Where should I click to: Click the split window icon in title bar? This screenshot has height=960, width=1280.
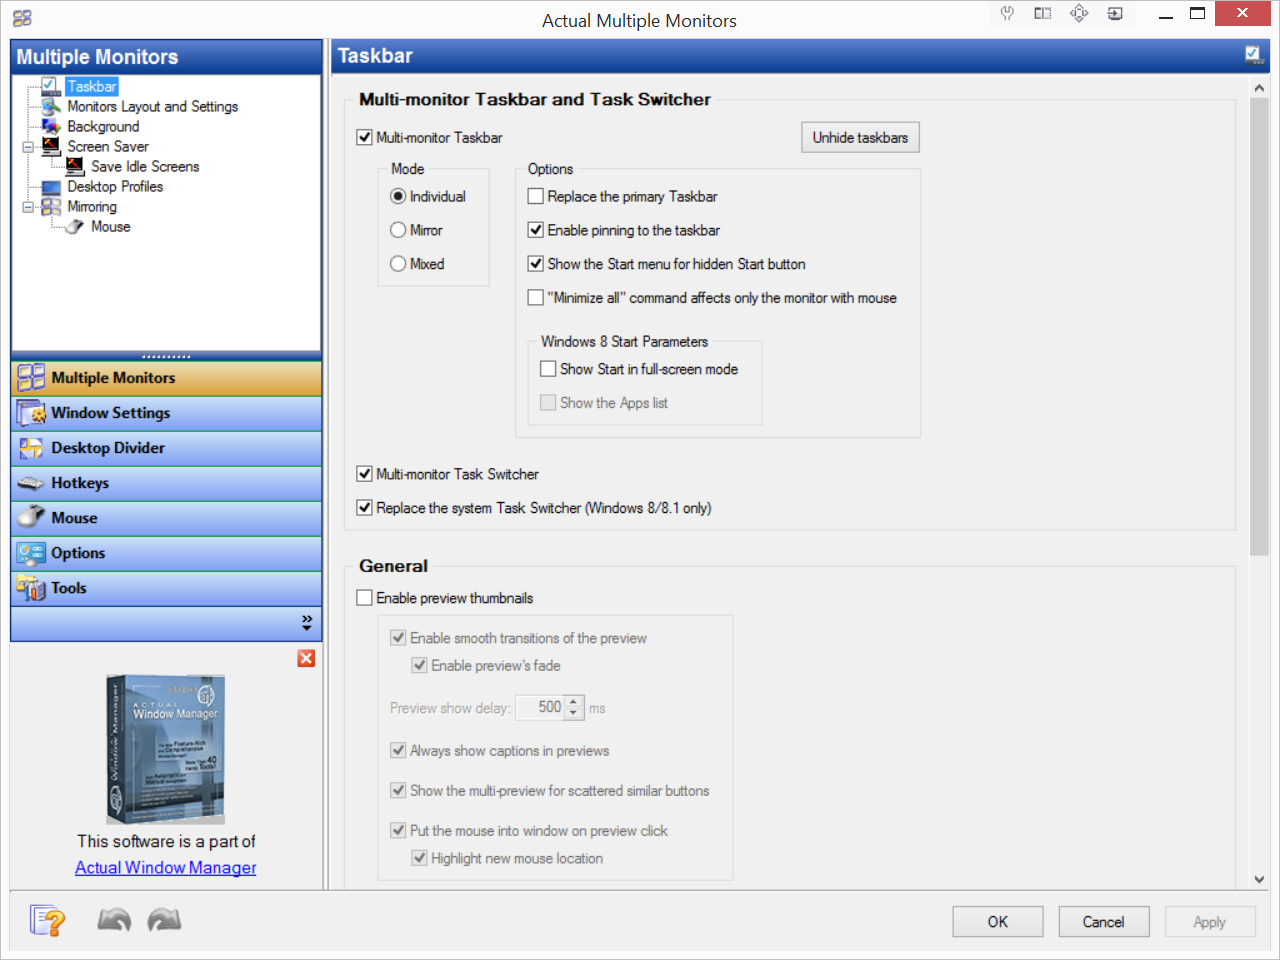1043,14
